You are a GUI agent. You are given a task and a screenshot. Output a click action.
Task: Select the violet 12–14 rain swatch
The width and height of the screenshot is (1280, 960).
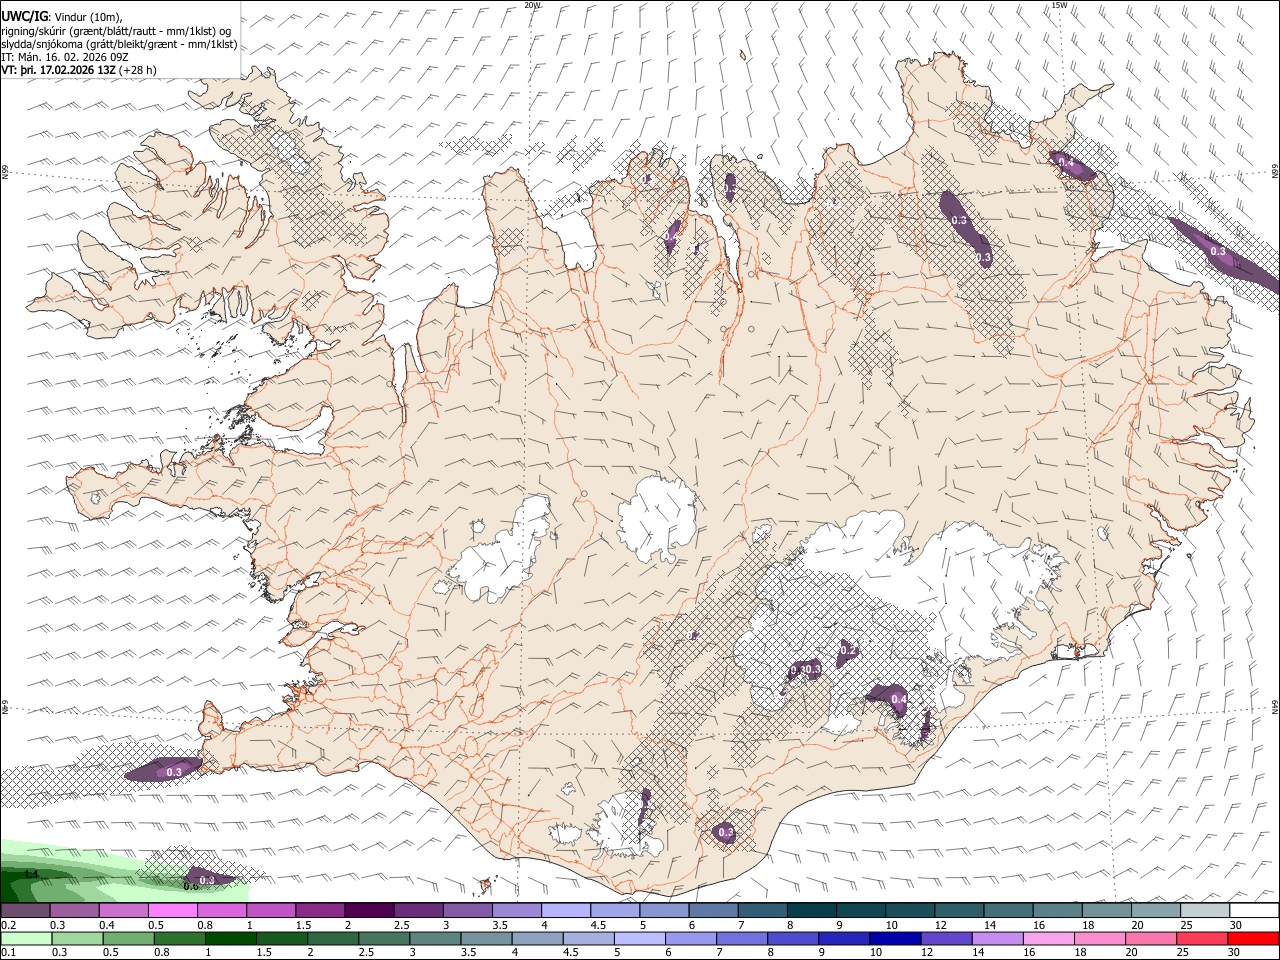click(946, 938)
